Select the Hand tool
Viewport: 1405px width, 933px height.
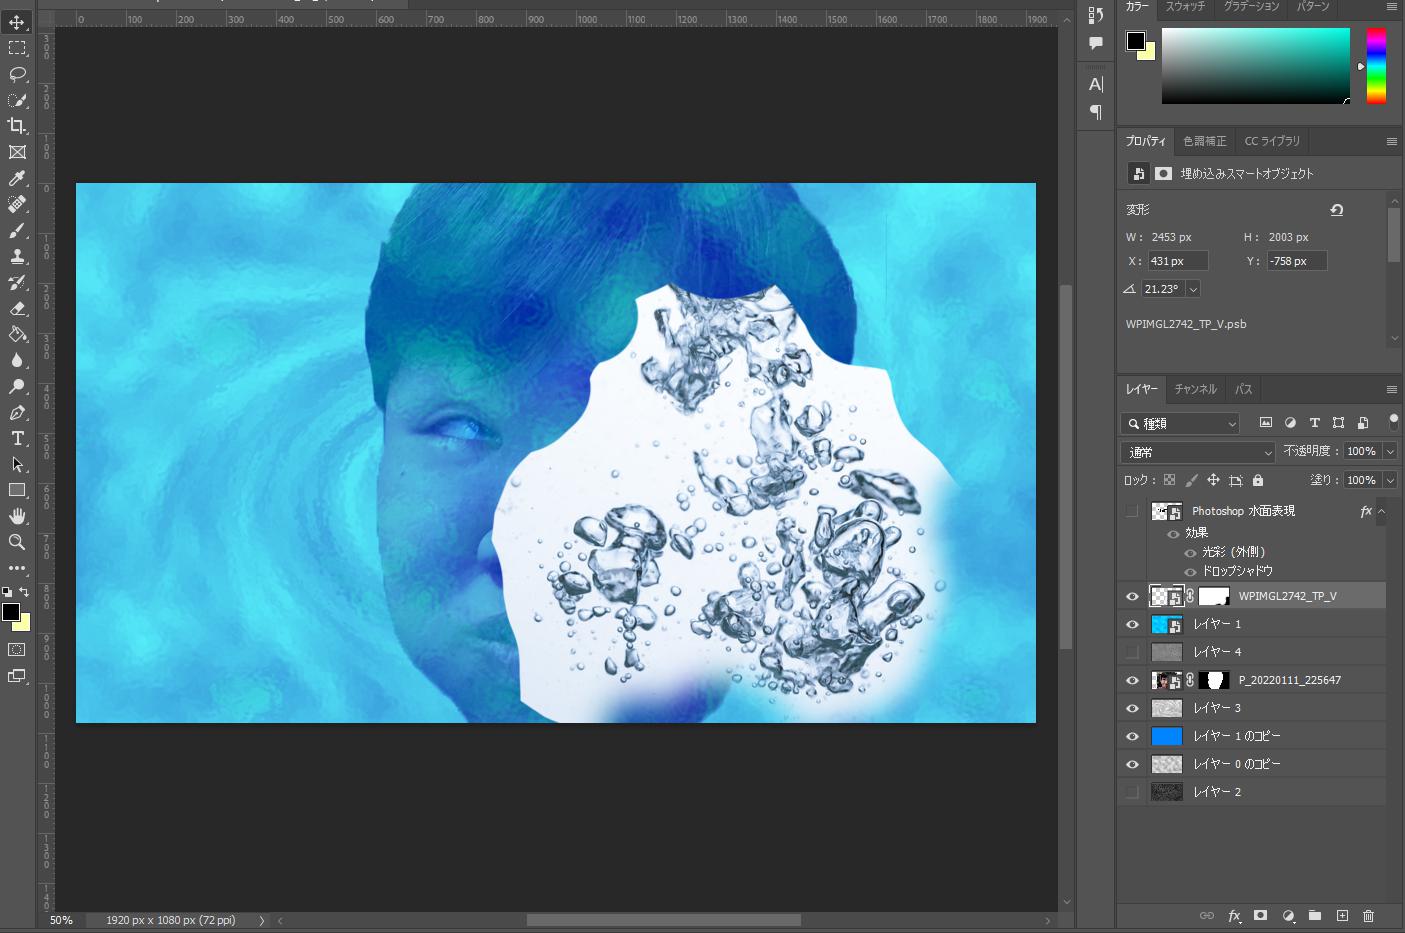click(x=17, y=516)
